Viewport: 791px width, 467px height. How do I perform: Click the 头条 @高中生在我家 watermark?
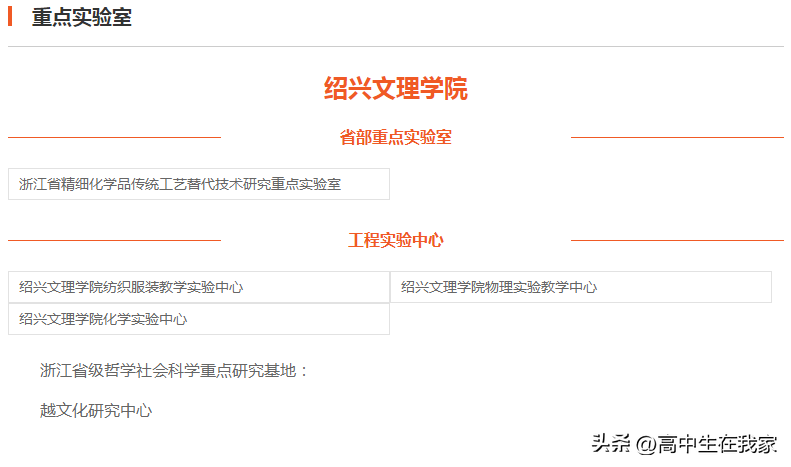pos(684,444)
